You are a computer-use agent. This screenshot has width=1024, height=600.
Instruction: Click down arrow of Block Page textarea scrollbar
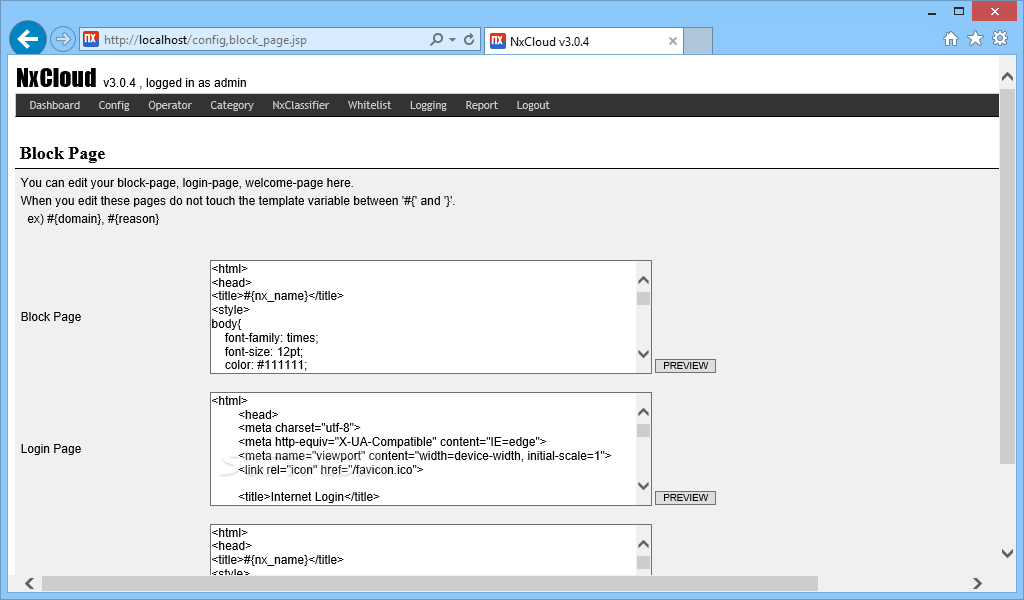coord(643,354)
